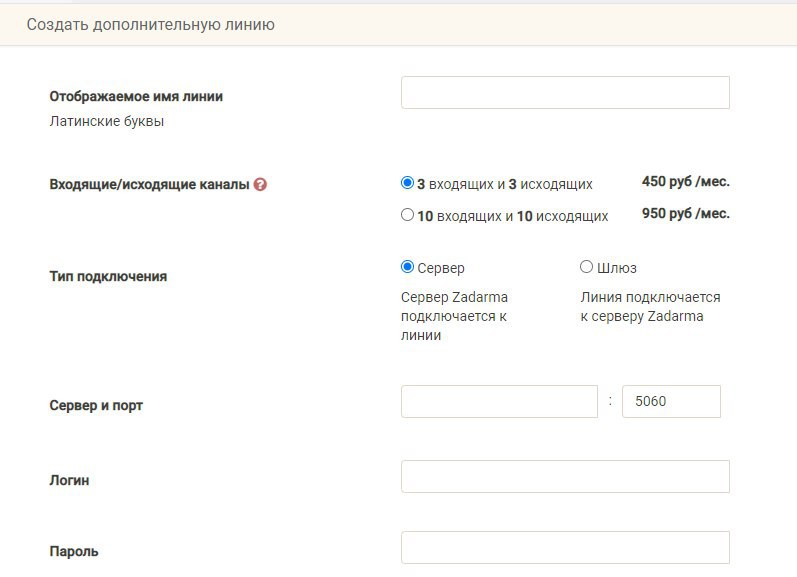The width and height of the screenshot is (797, 577).
Task: Select the 3 incoming and 3 outgoing channels option
Action: pyautogui.click(x=407, y=183)
